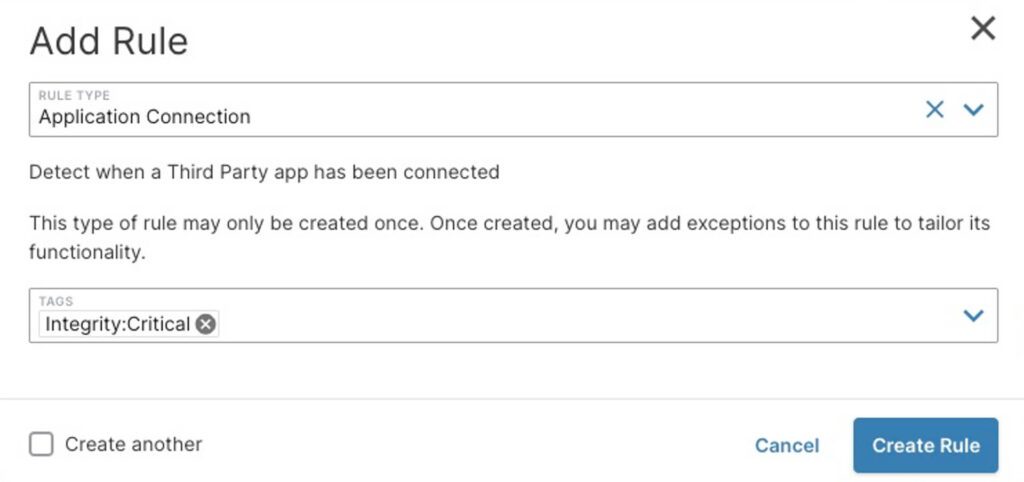Screen dimensions: 1024x482
Task: Click the Cancel link
Action: coord(787,446)
